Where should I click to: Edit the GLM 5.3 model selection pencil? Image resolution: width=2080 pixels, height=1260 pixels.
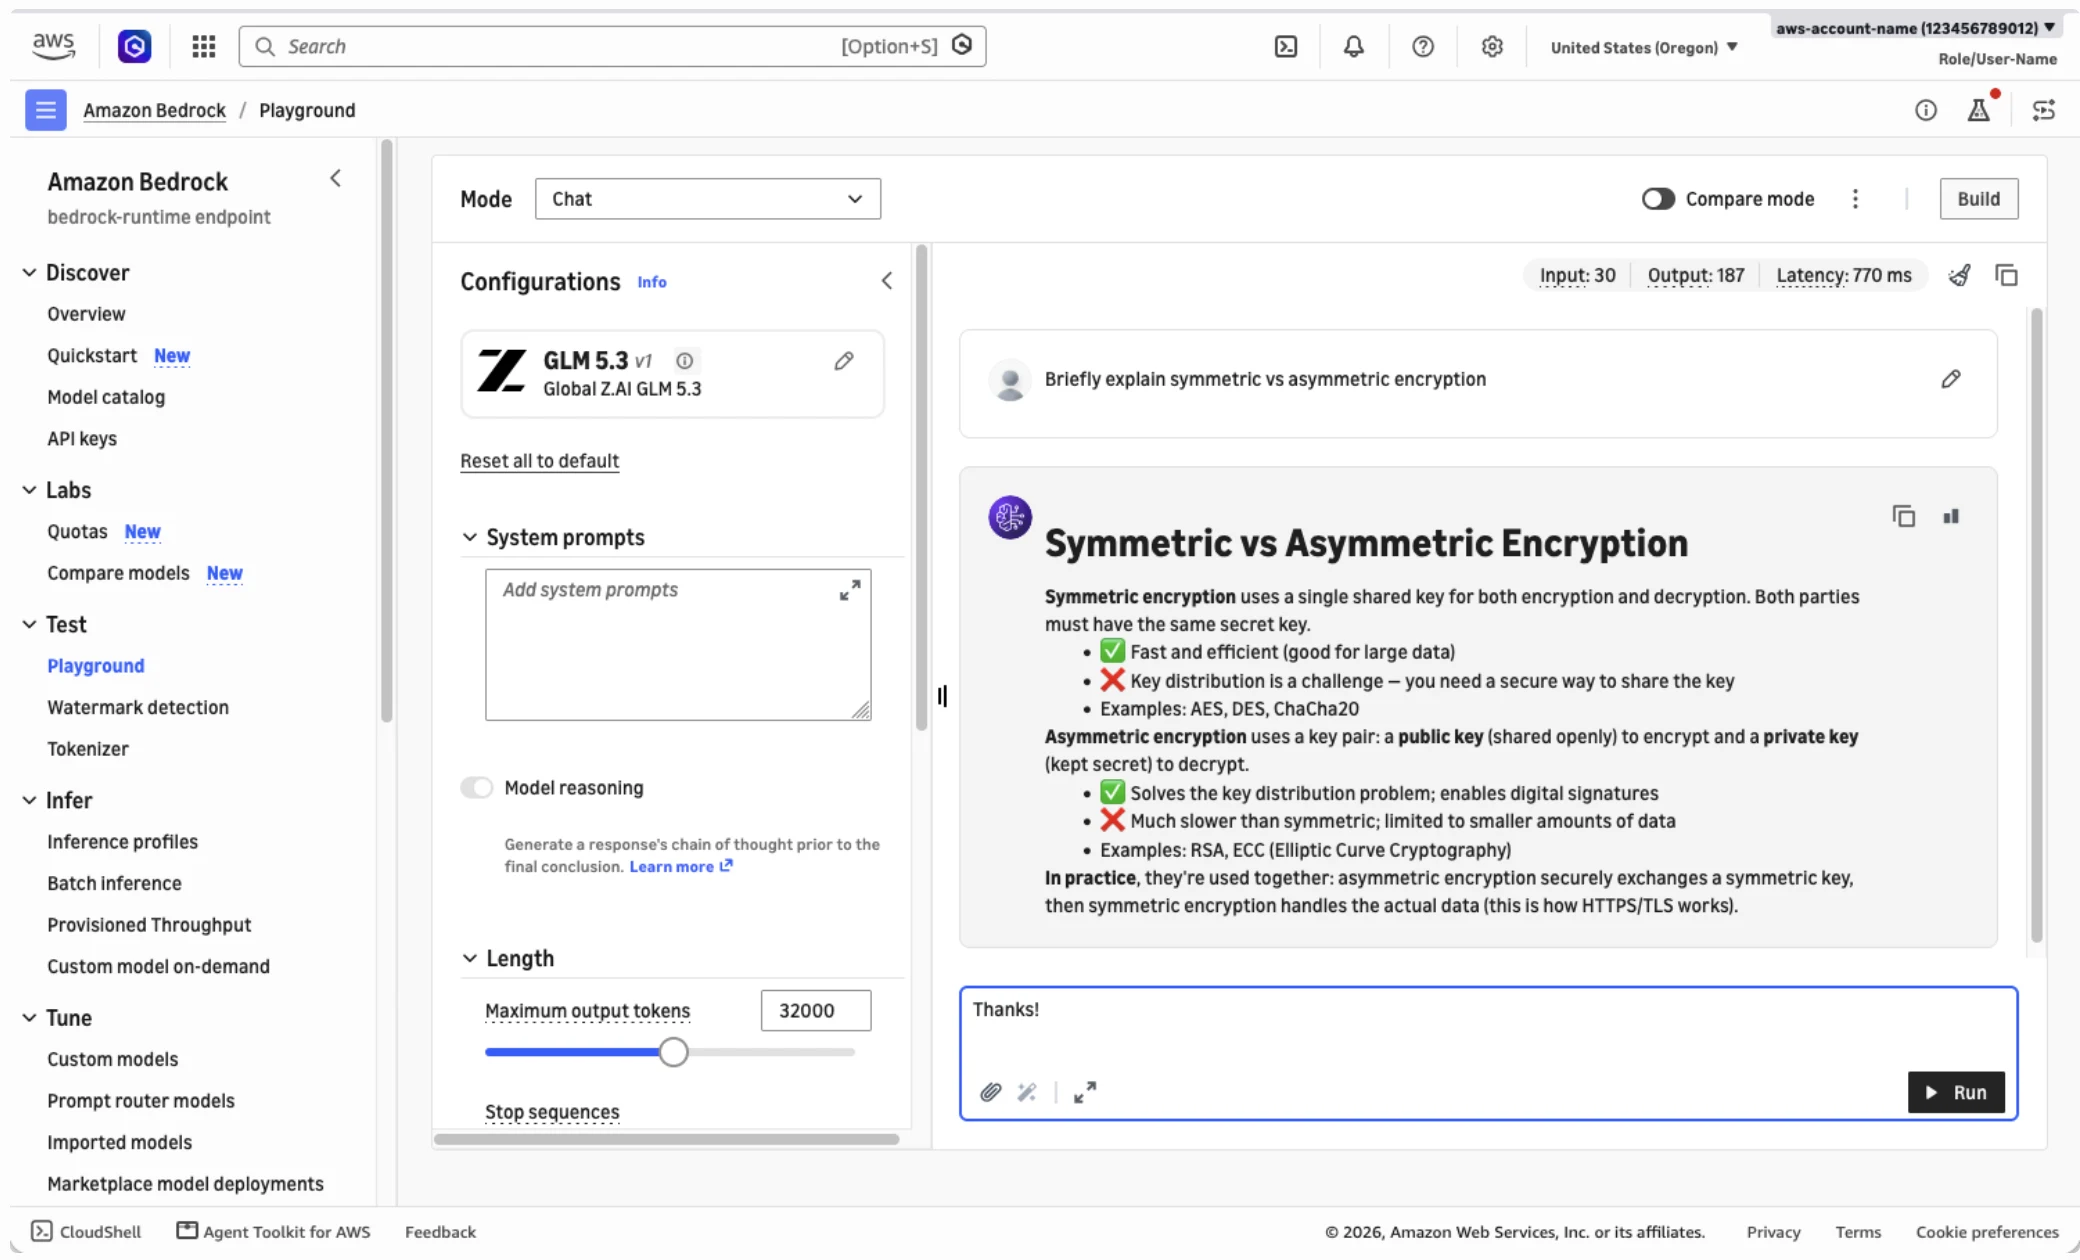pos(844,361)
